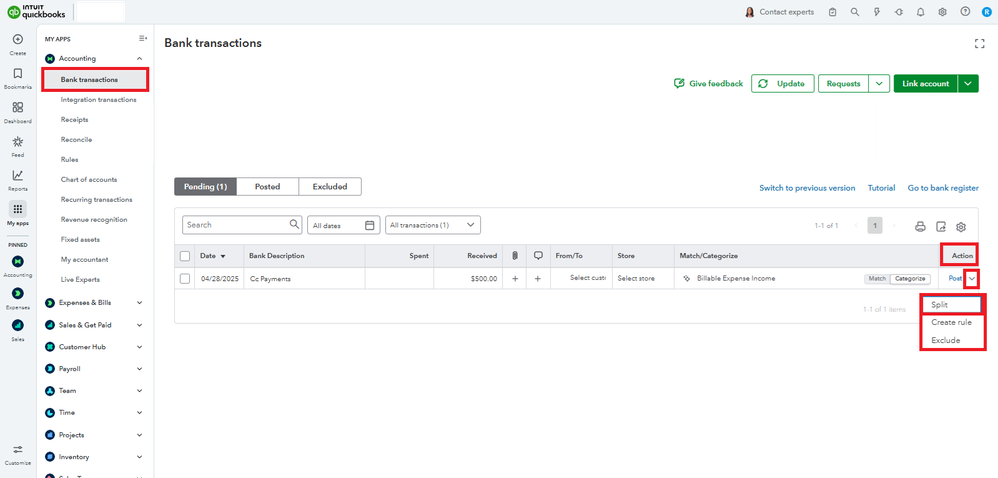Switch to the Pending (1) tab
This screenshot has width=998, height=478.
(x=205, y=186)
